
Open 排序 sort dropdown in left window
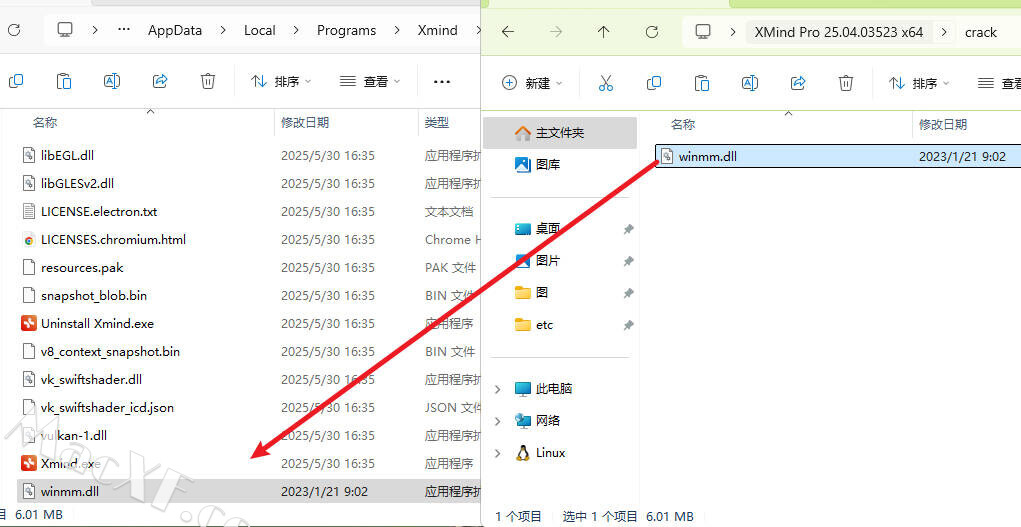[281, 81]
